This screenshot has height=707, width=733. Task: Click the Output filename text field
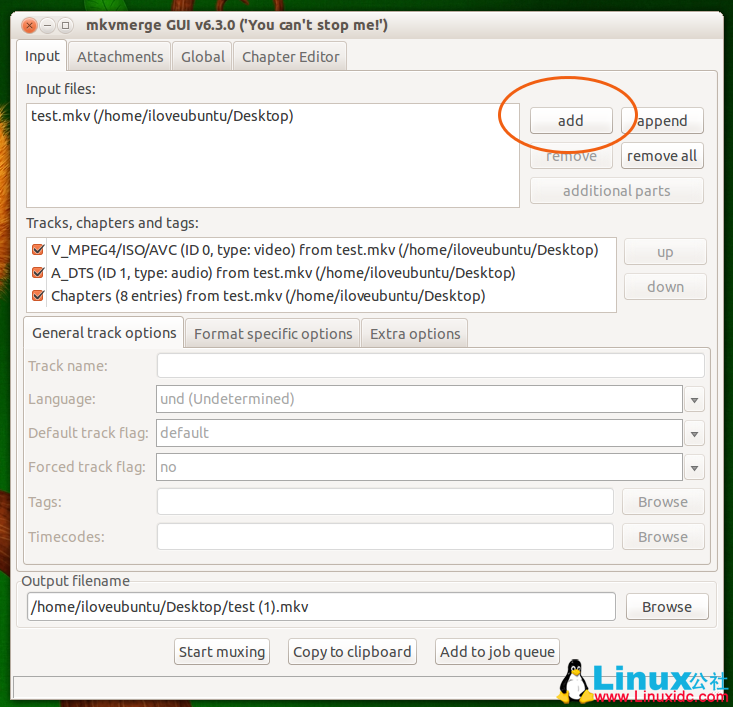click(x=320, y=607)
